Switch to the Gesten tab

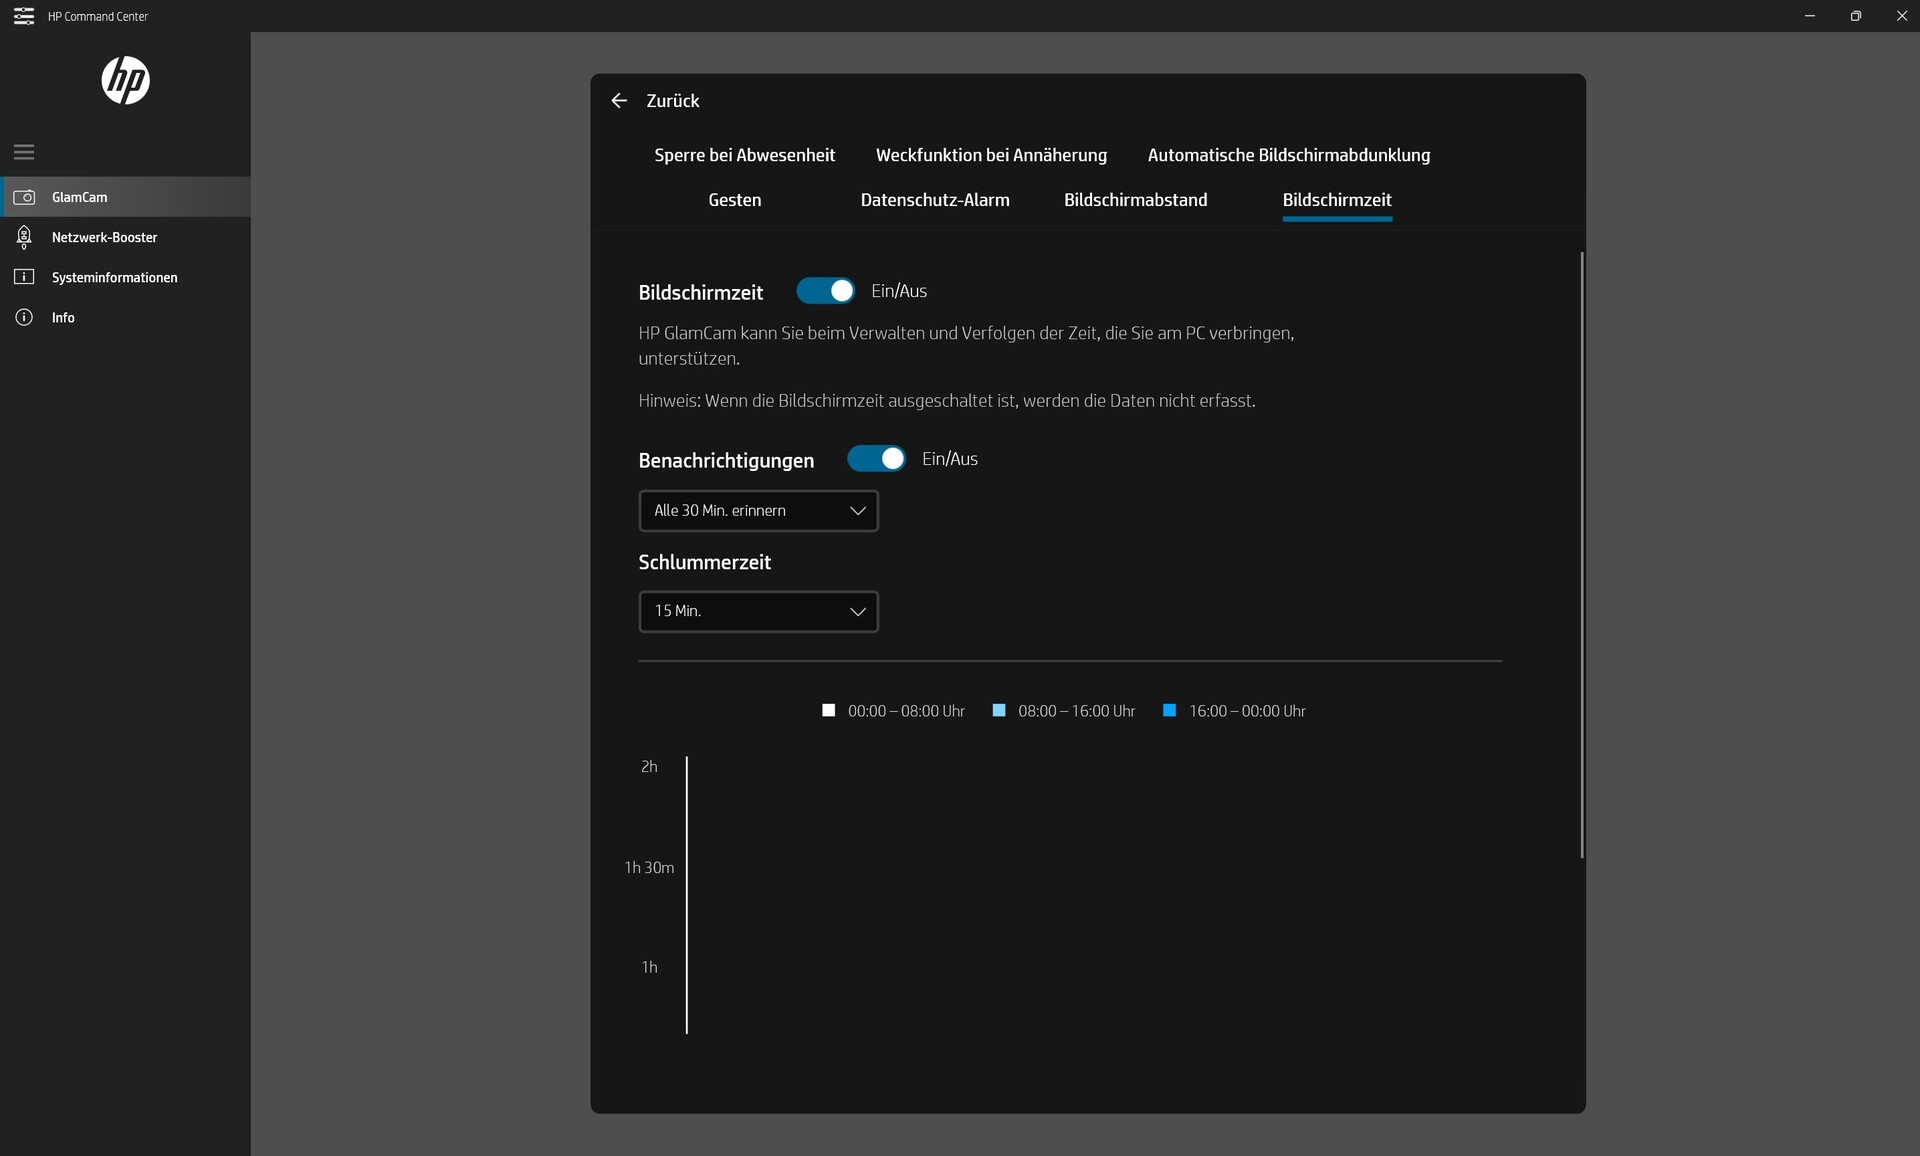pyautogui.click(x=734, y=200)
